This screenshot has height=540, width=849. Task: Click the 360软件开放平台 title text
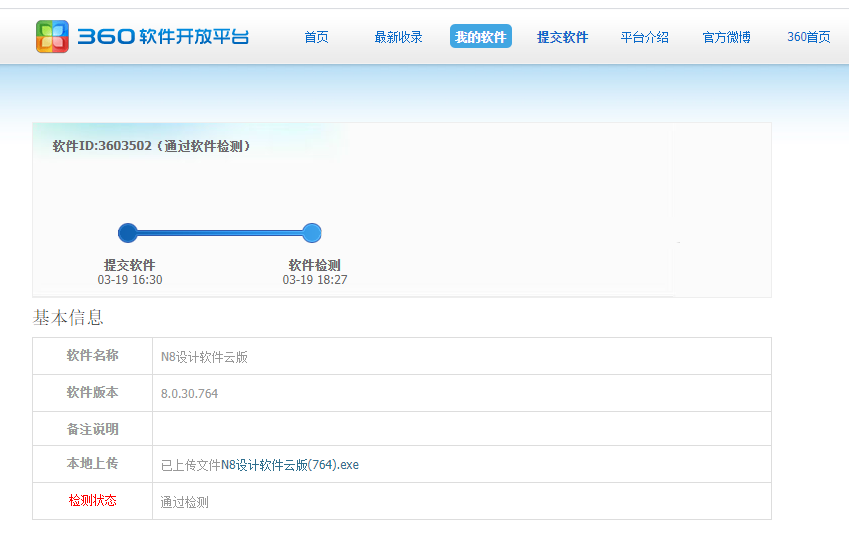click(163, 37)
